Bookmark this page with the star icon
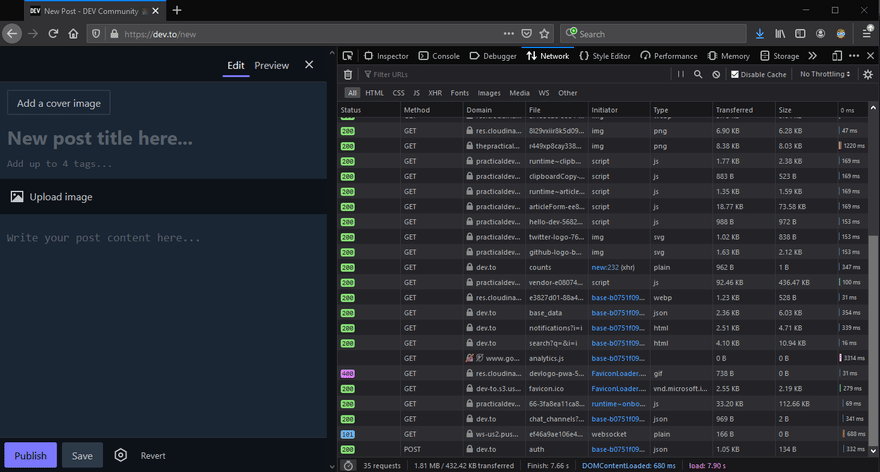Image resolution: width=880 pixels, height=472 pixels. pyautogui.click(x=544, y=34)
